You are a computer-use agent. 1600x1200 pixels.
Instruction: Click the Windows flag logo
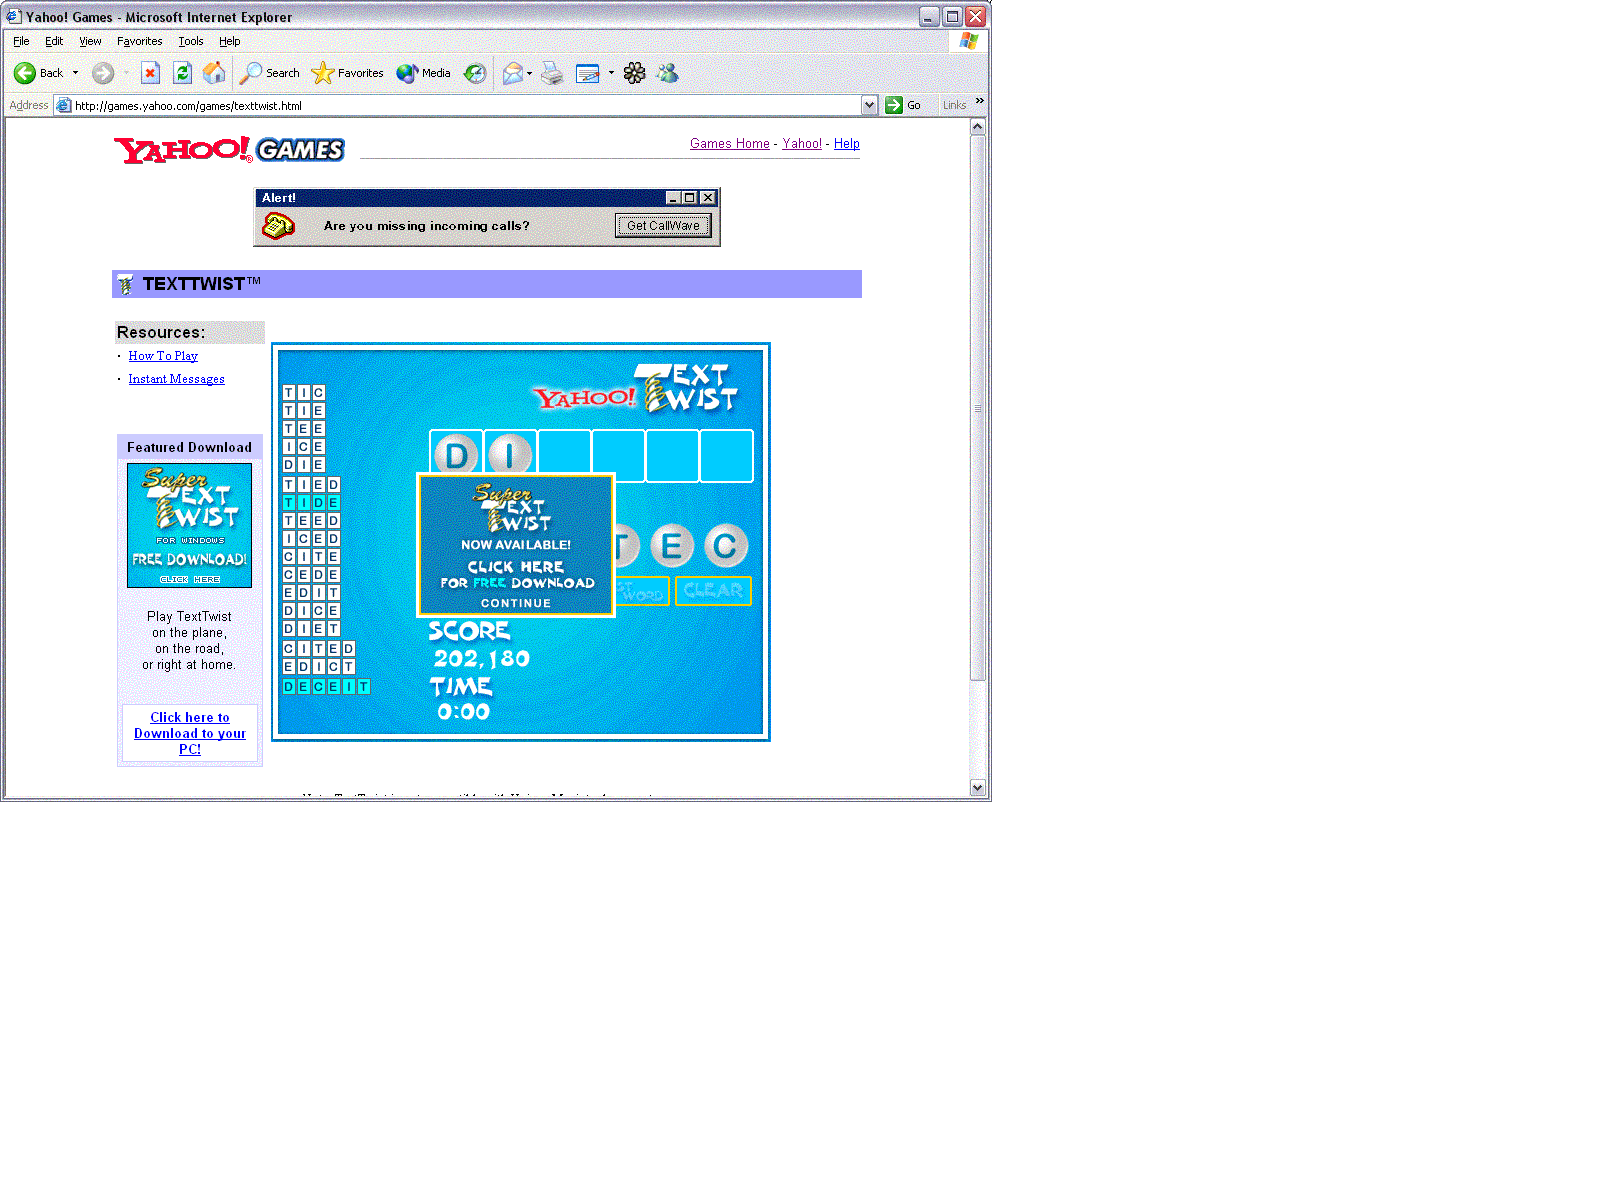click(968, 41)
